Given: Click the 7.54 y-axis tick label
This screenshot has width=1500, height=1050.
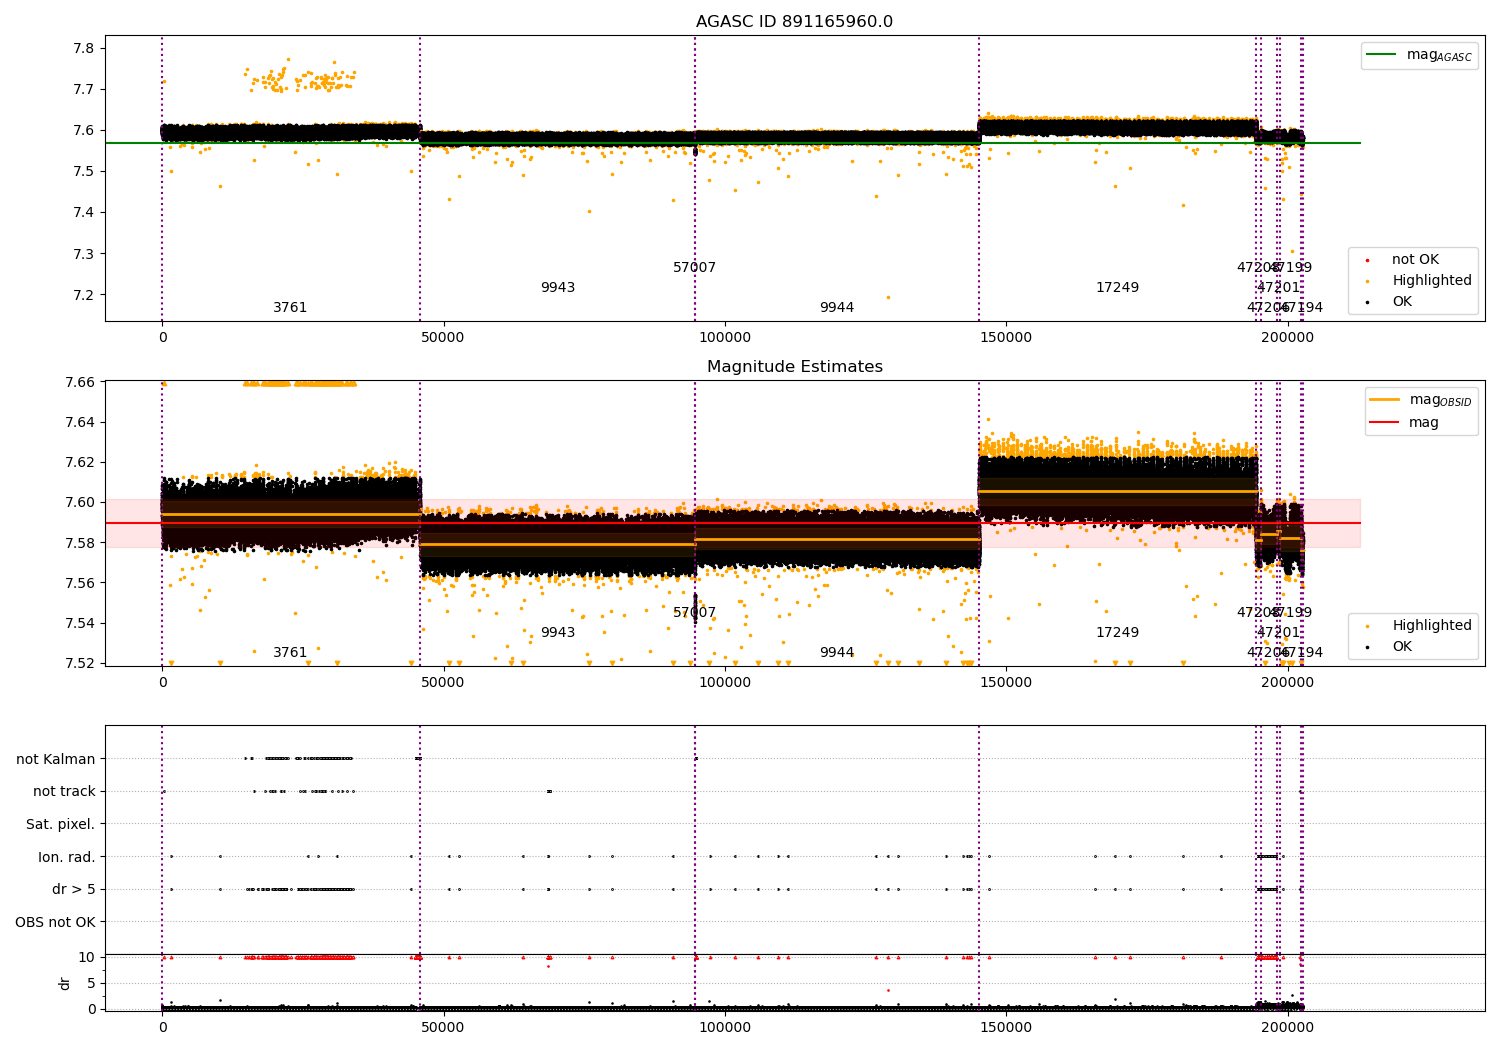Looking at the screenshot, I should pos(80,623).
